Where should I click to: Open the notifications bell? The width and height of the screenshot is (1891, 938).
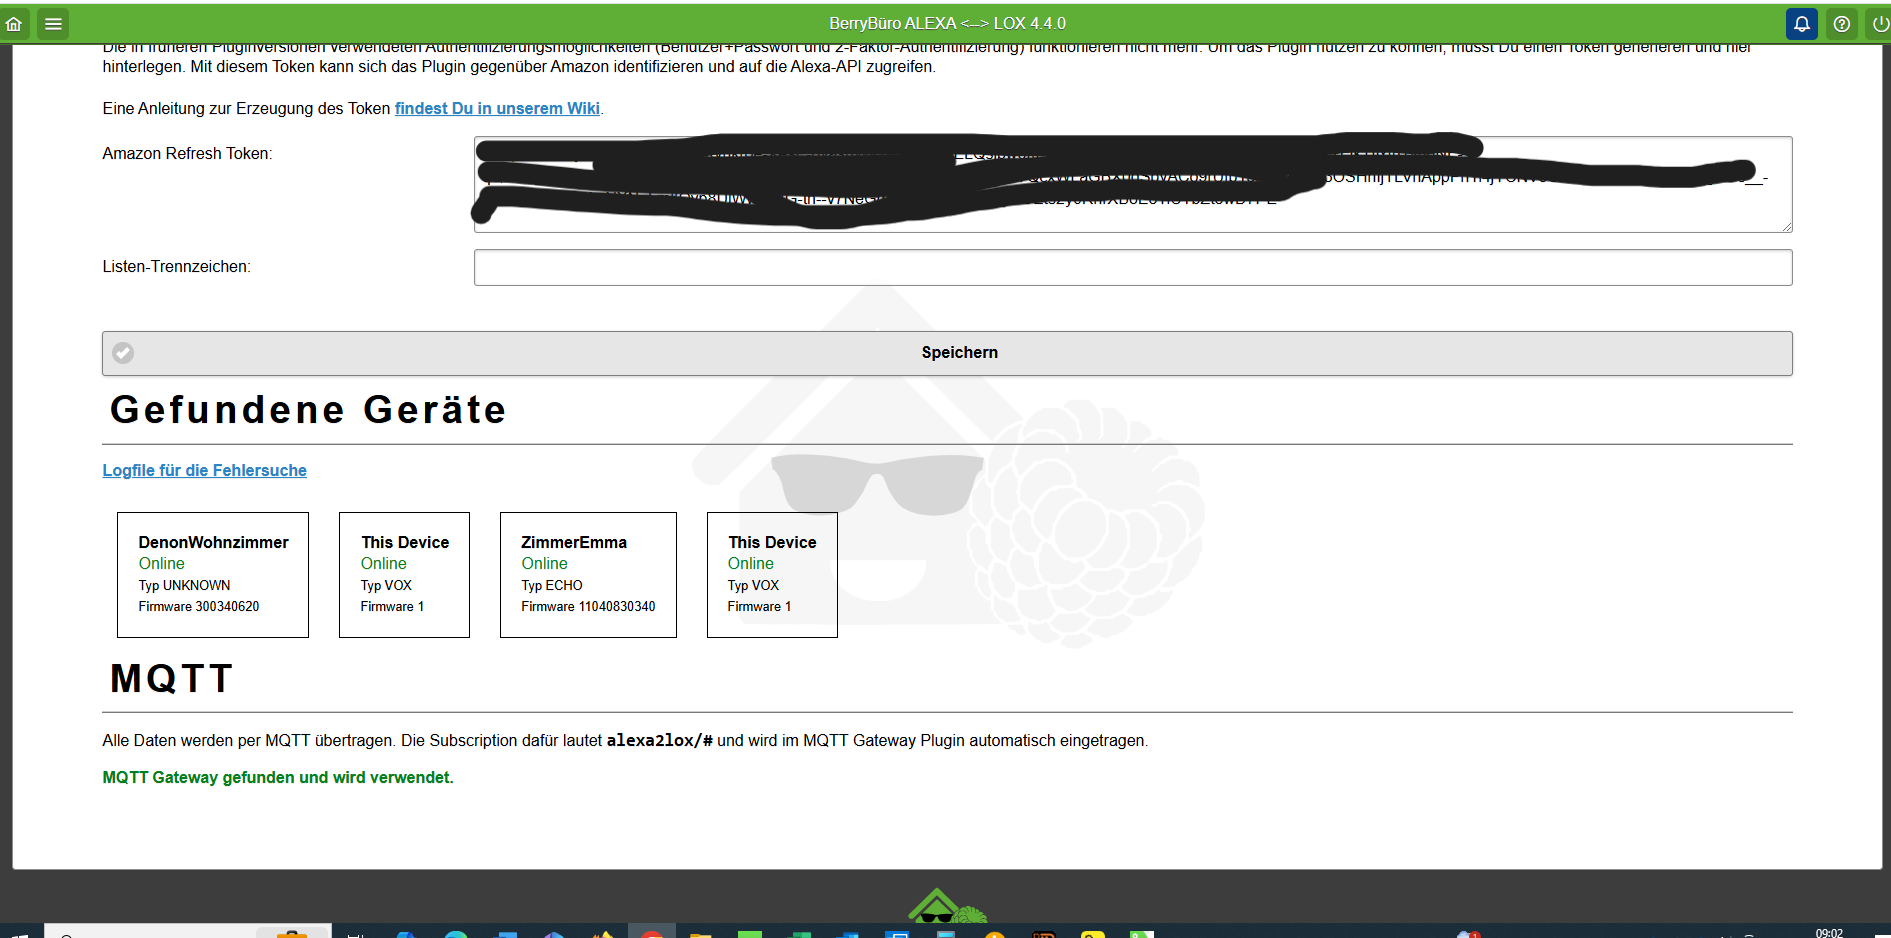[1802, 24]
